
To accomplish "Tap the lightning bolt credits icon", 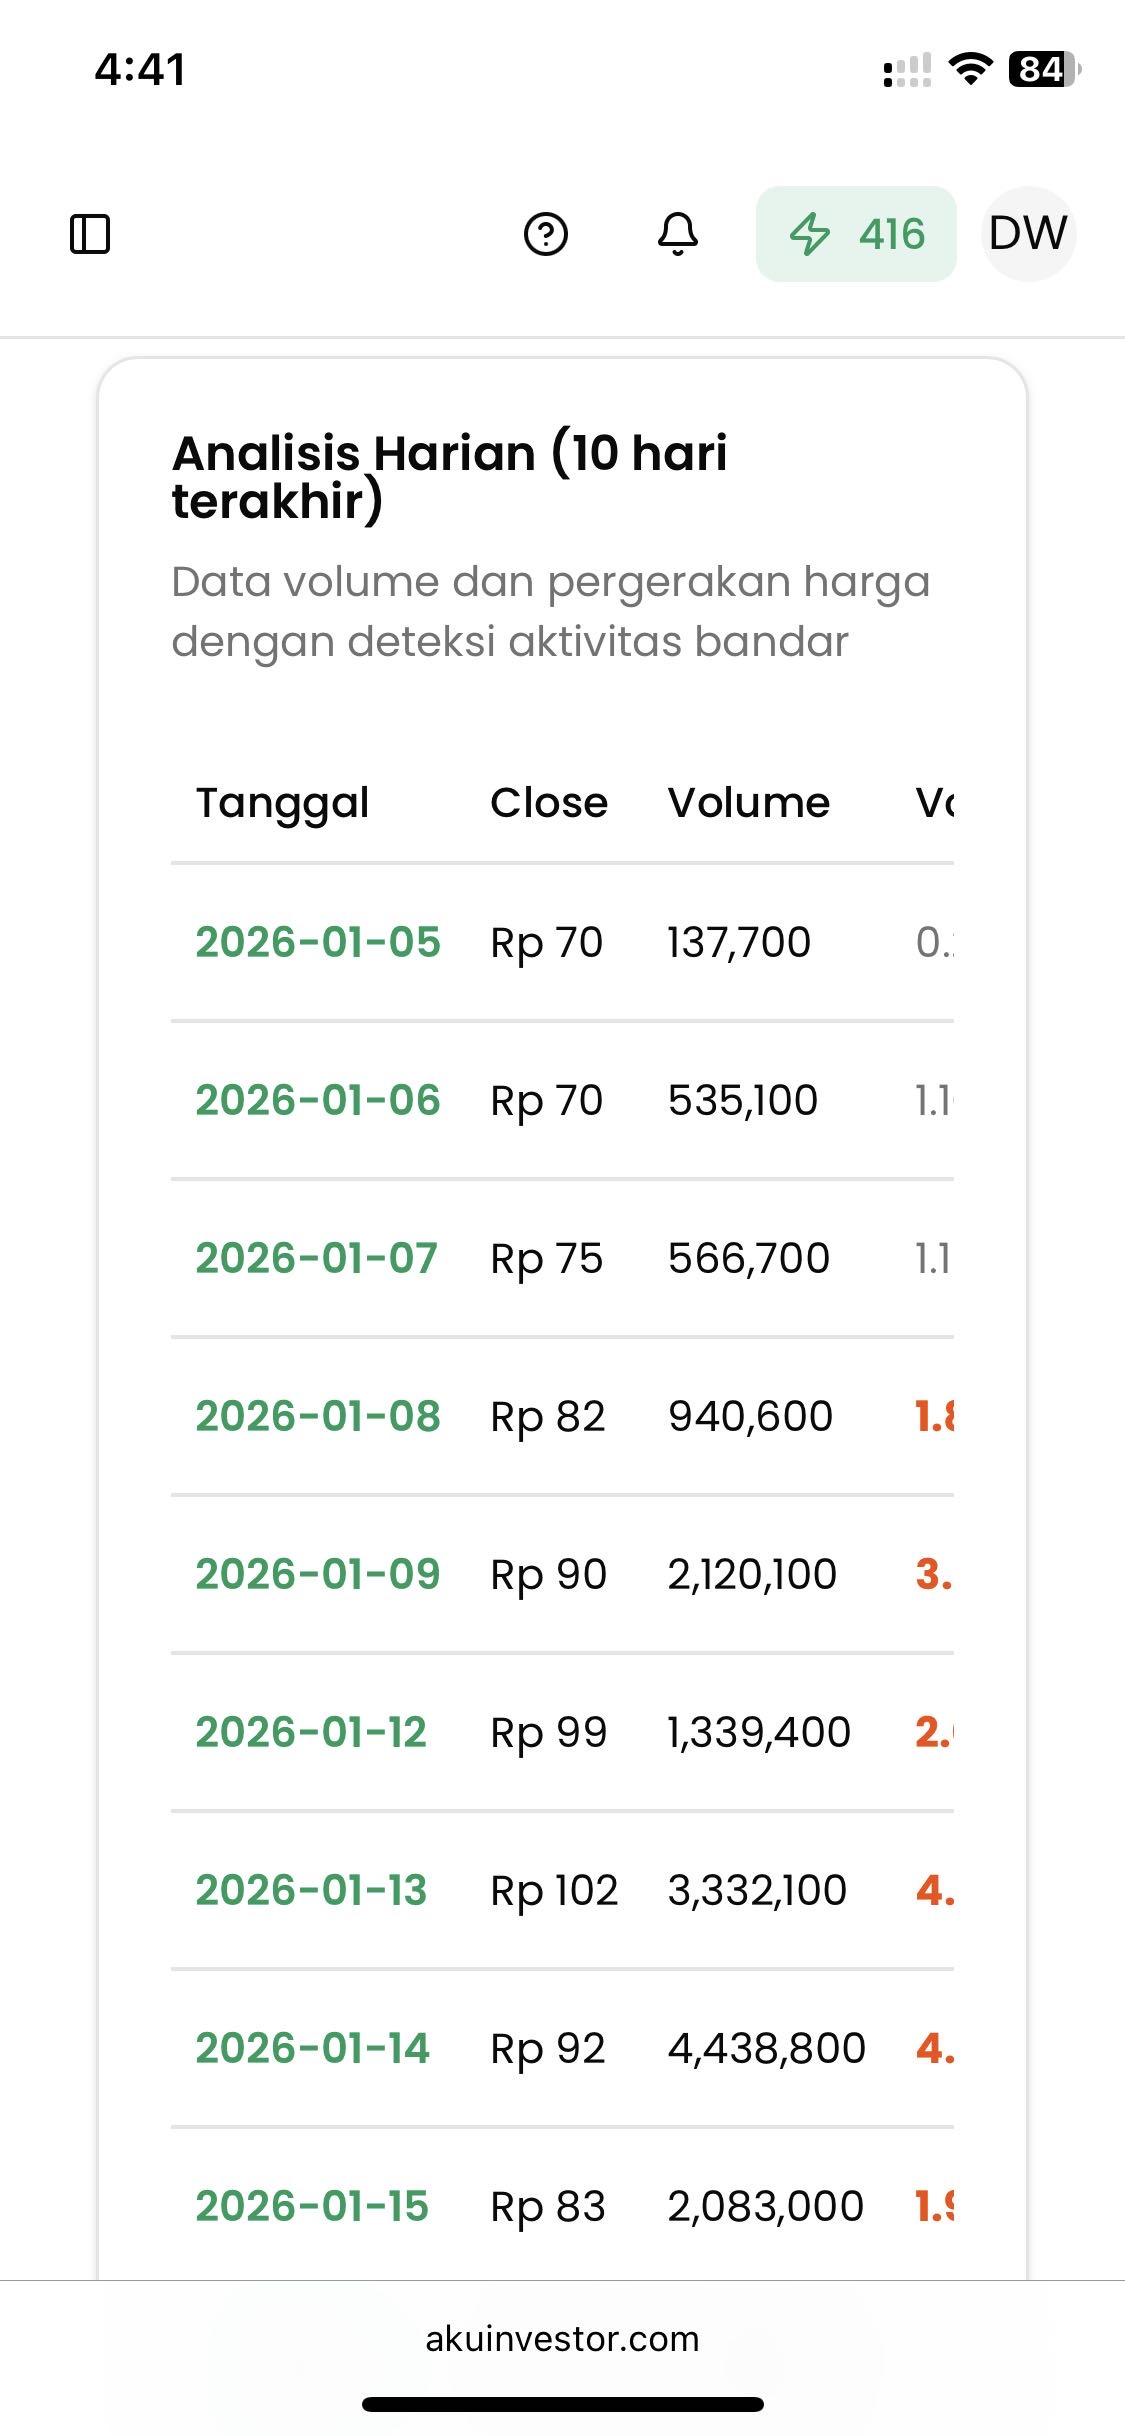I will click(809, 234).
